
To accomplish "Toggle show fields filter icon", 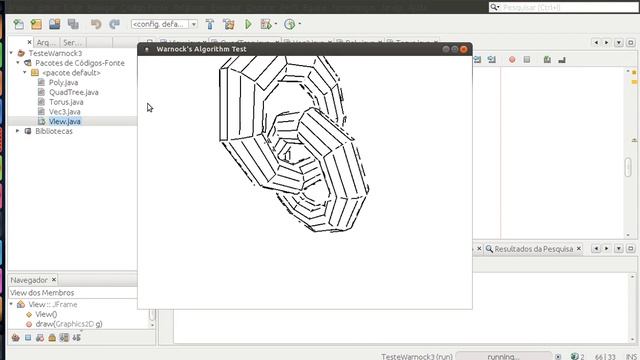I will tap(28, 338).
